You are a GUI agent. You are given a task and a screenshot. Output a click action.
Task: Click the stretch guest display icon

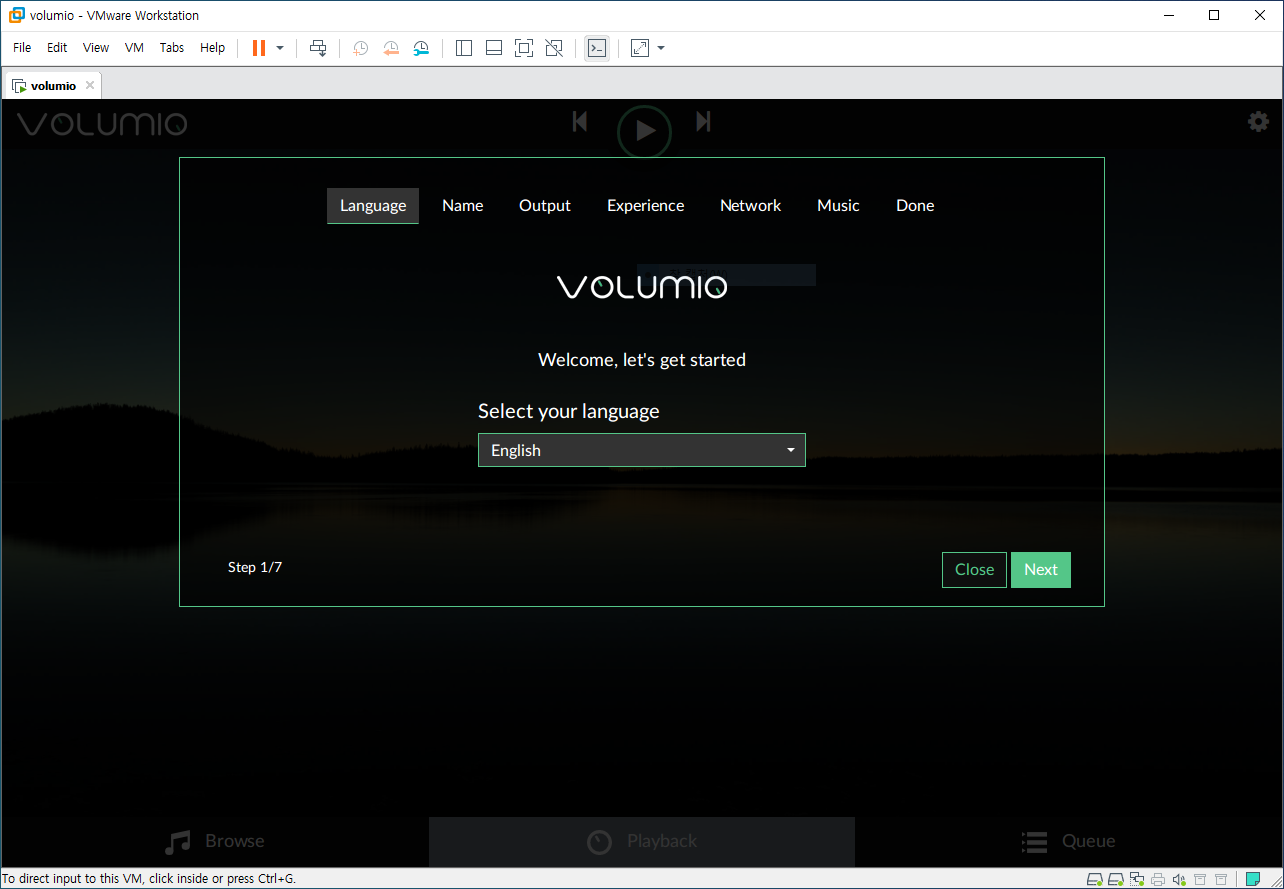(x=640, y=48)
